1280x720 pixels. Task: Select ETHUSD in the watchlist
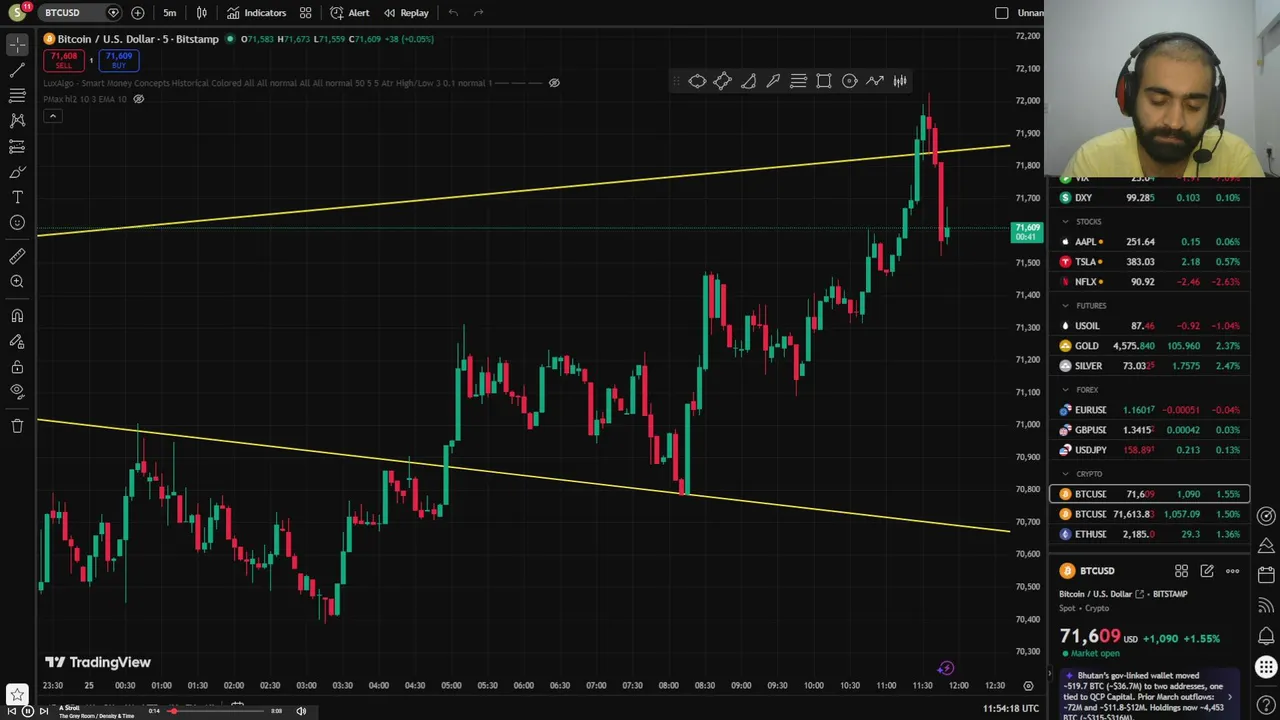pos(1149,534)
